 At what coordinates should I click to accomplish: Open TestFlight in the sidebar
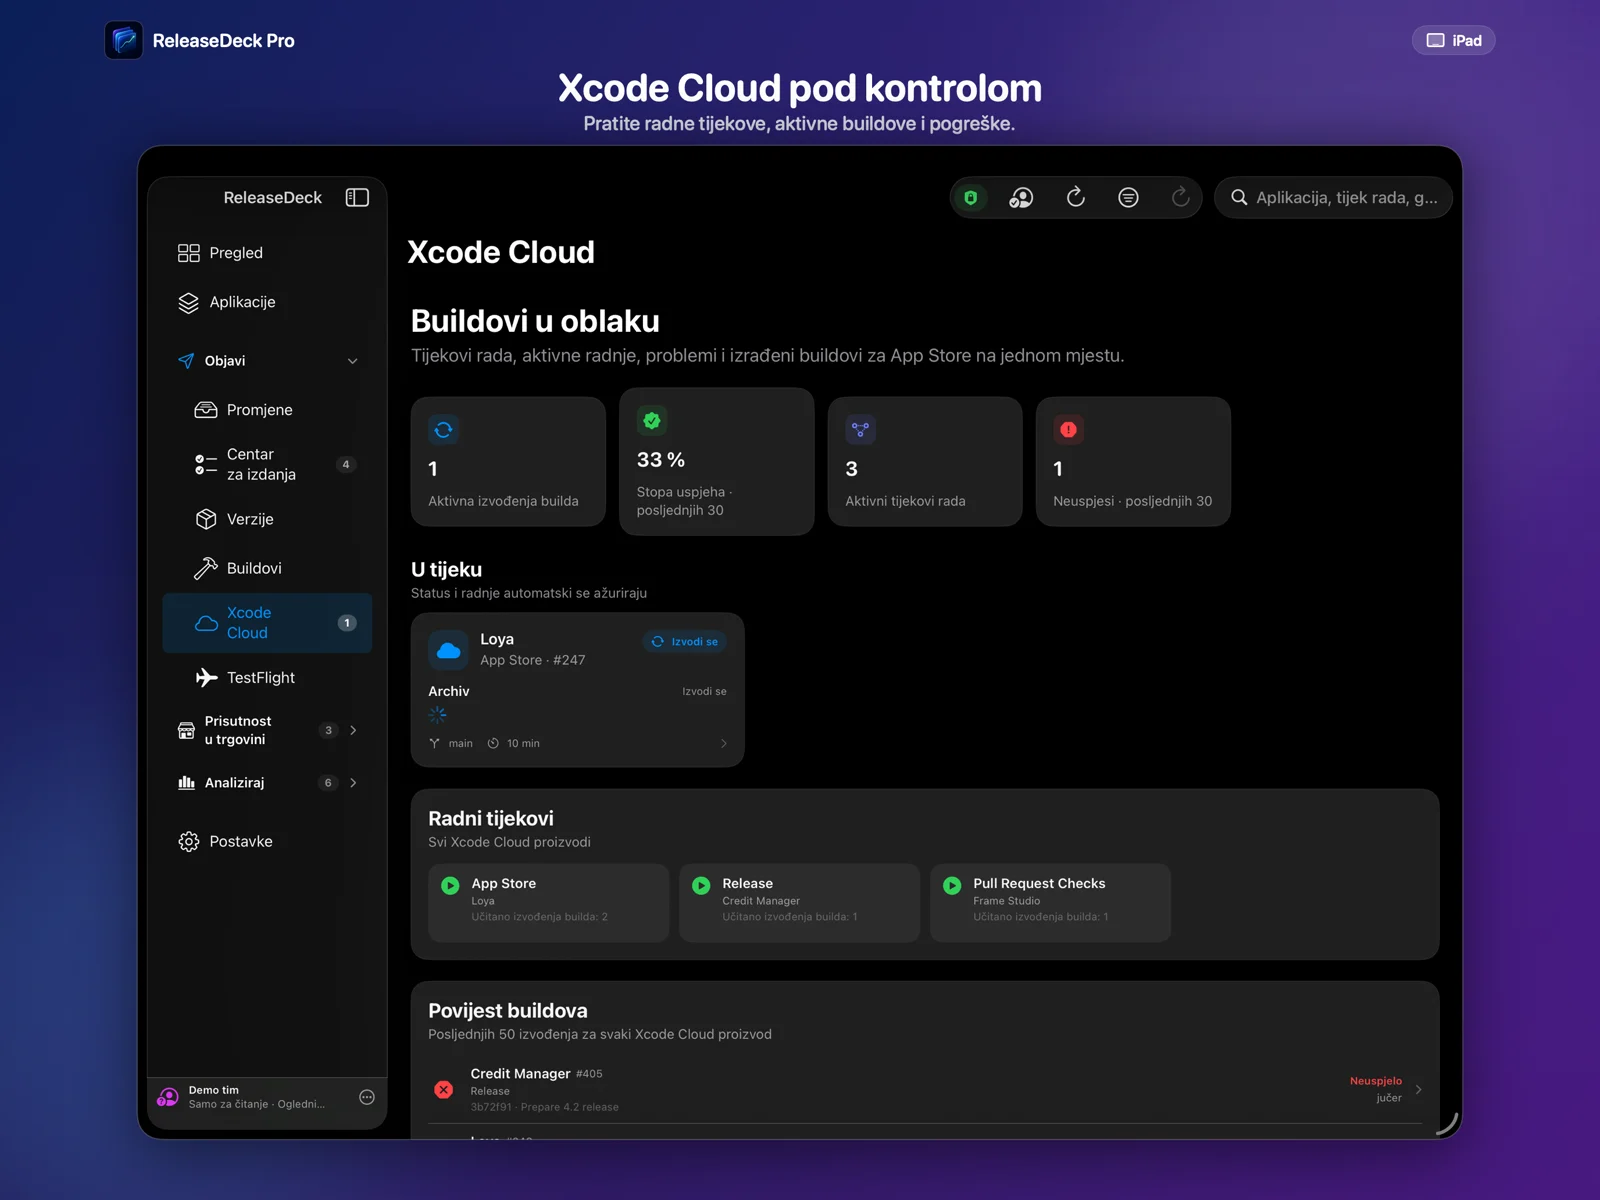coord(268,677)
